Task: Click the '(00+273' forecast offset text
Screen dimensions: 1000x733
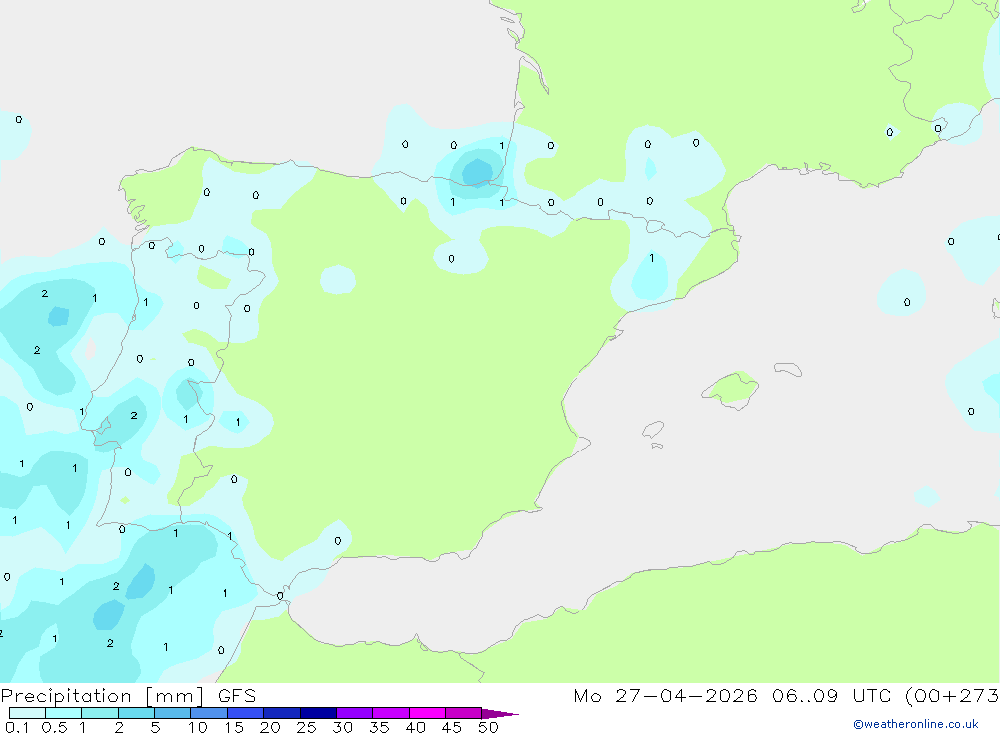Action: coord(952,695)
